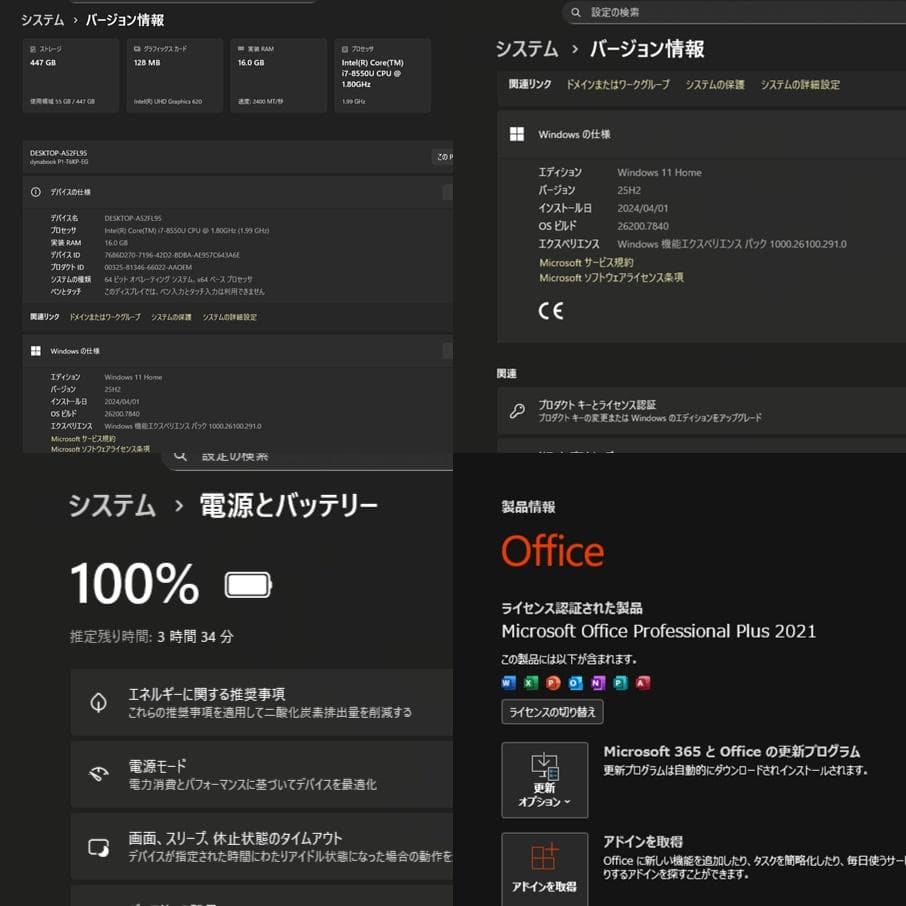Open システムの保護 link under the large バージョン情報 title

(715, 84)
